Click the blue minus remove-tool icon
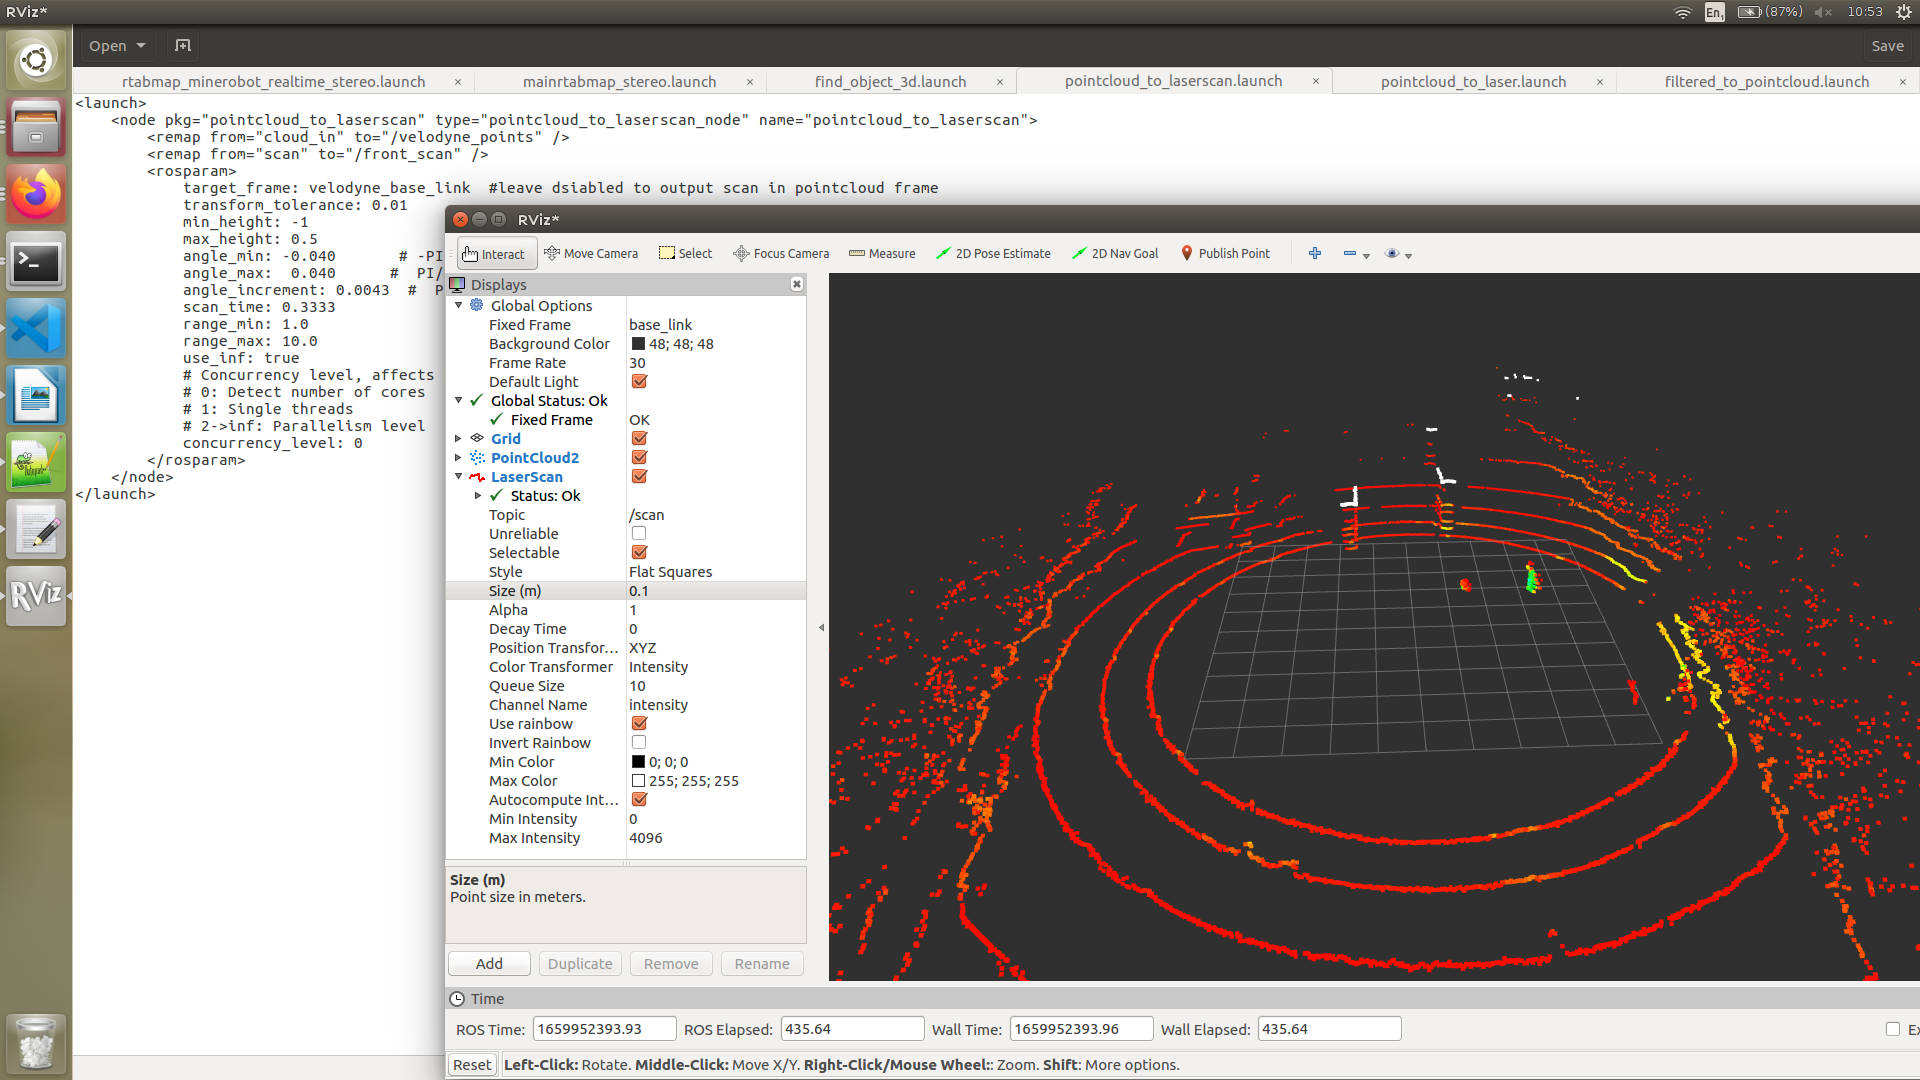This screenshot has height=1080, width=1920. point(1350,254)
